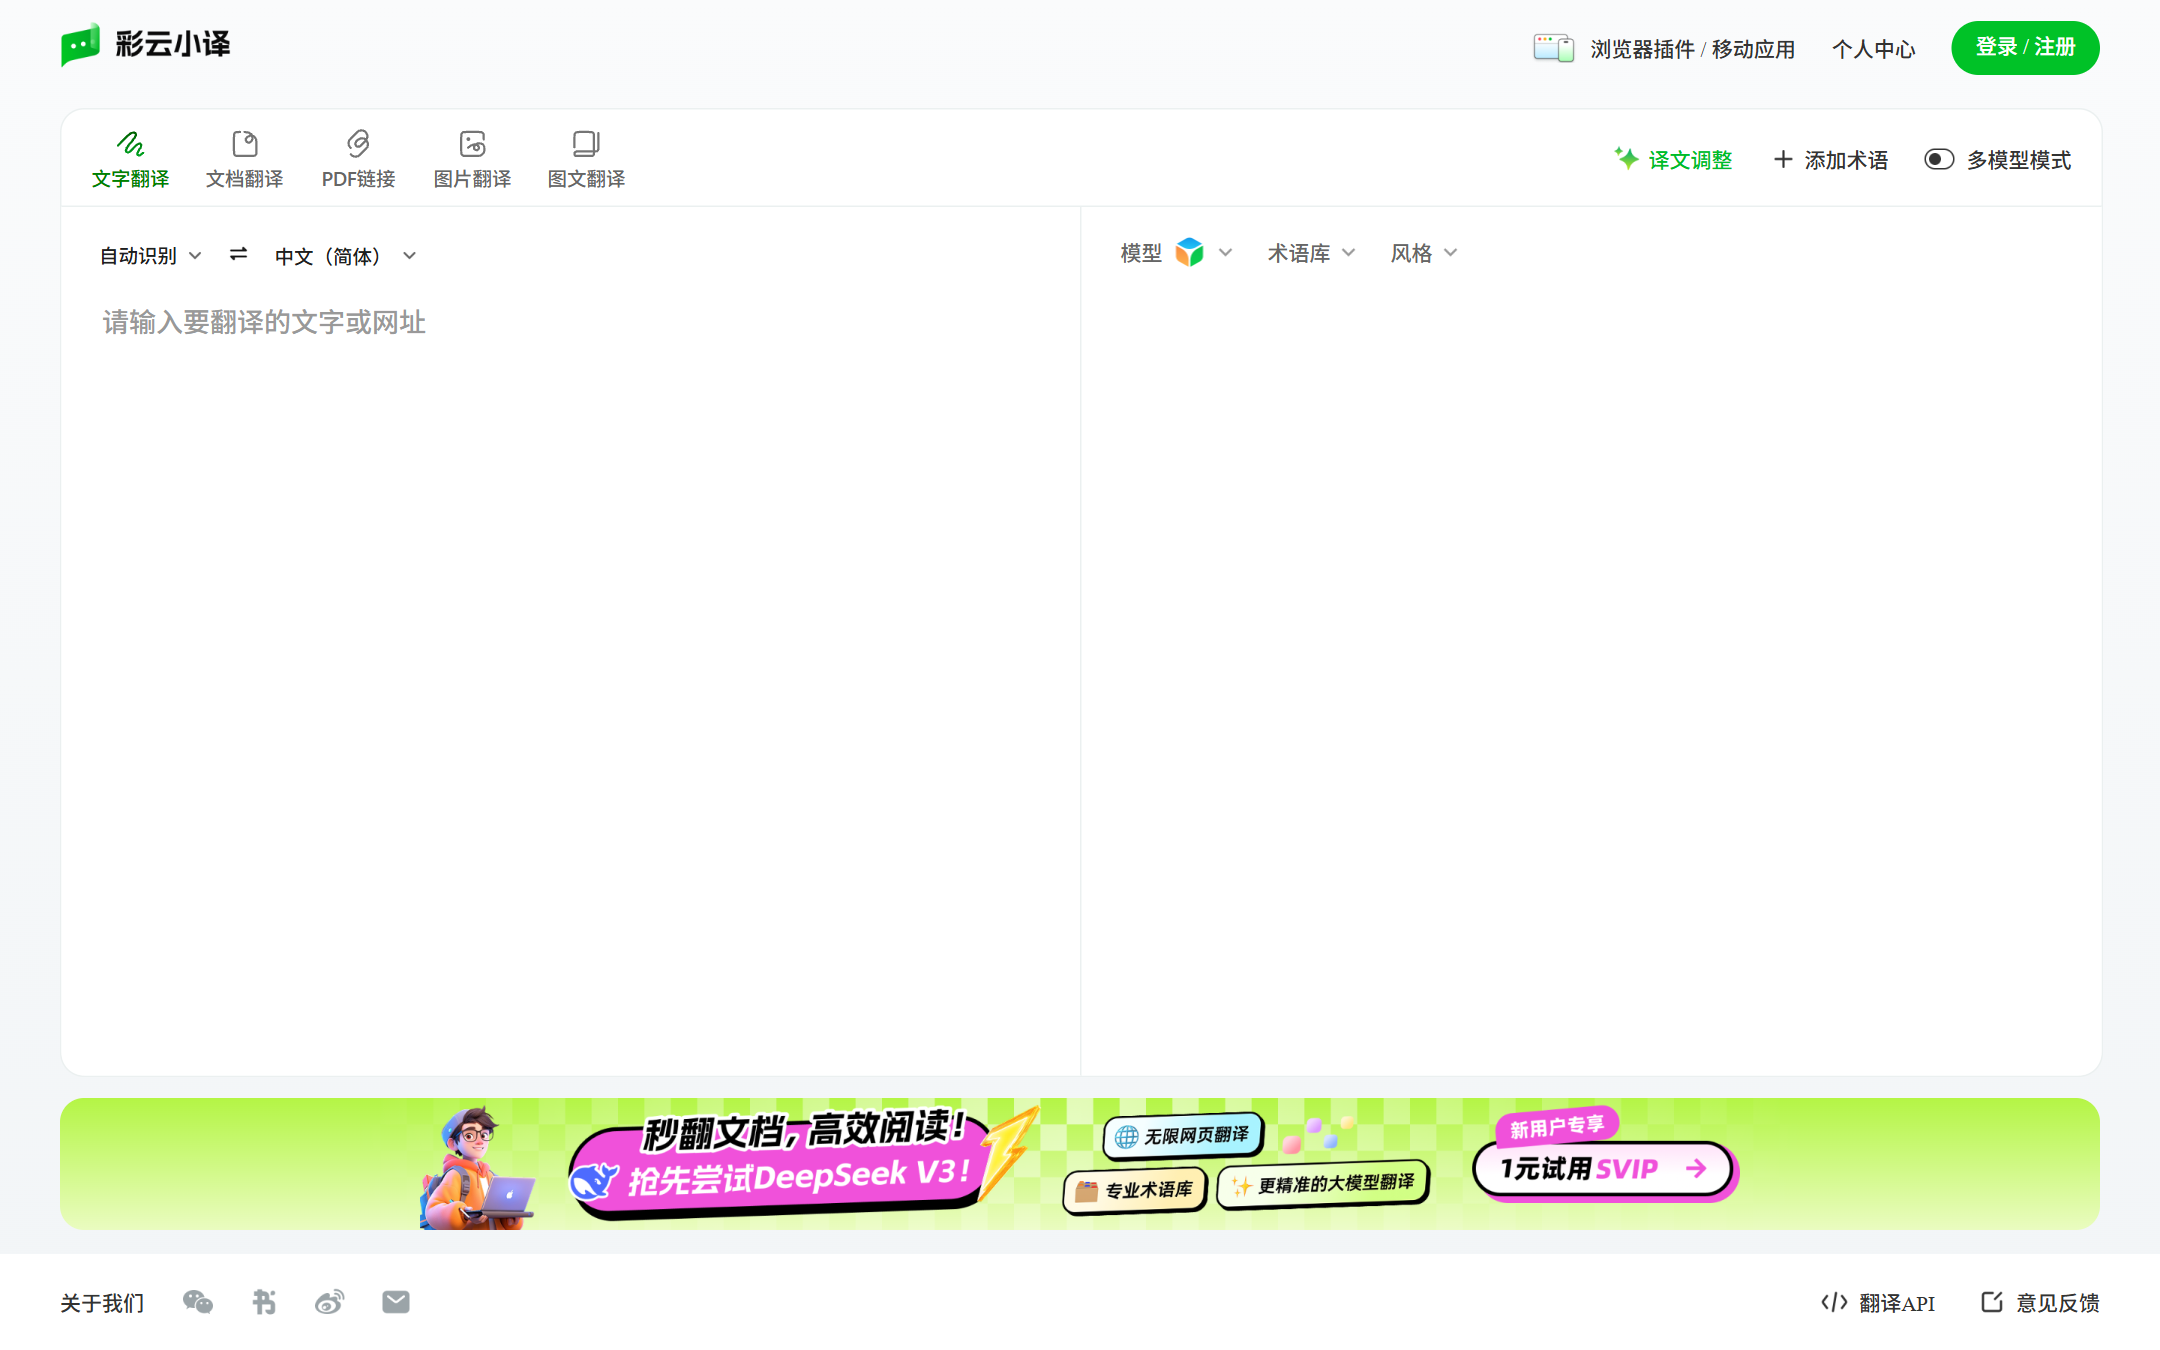Open 关于我们 footer link
The image size is (2160, 1350).
[102, 1303]
